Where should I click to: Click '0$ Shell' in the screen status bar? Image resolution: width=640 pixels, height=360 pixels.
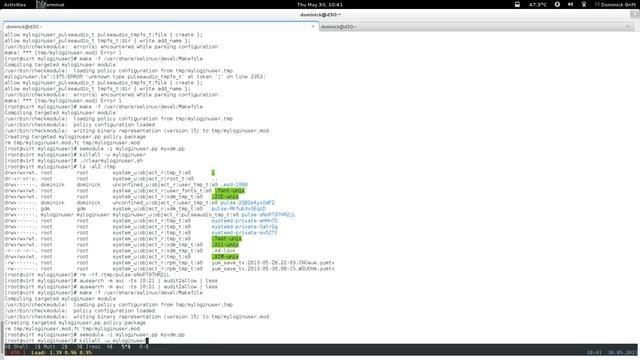[x=17, y=347]
